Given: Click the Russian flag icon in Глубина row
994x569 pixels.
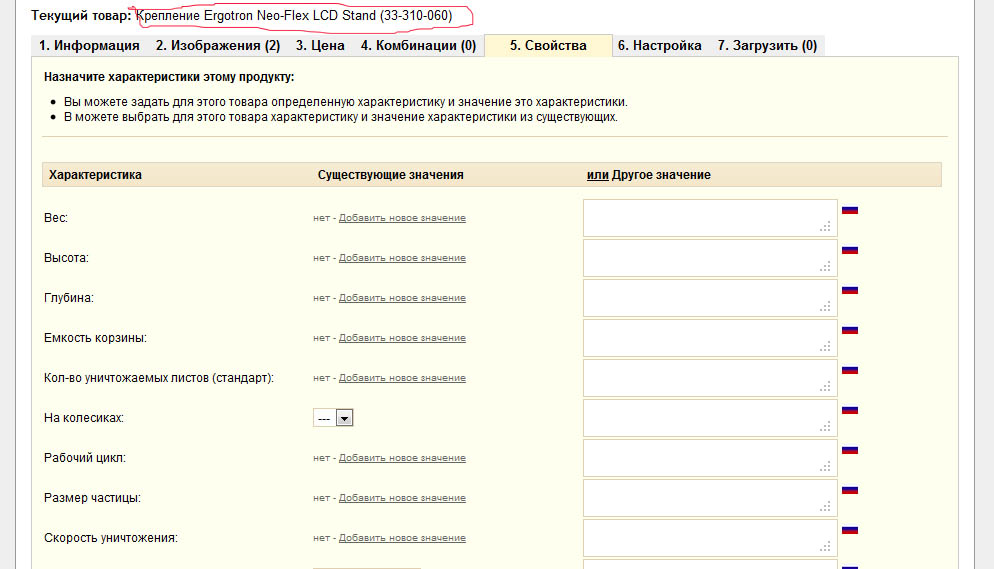Looking at the screenshot, I should (x=849, y=290).
